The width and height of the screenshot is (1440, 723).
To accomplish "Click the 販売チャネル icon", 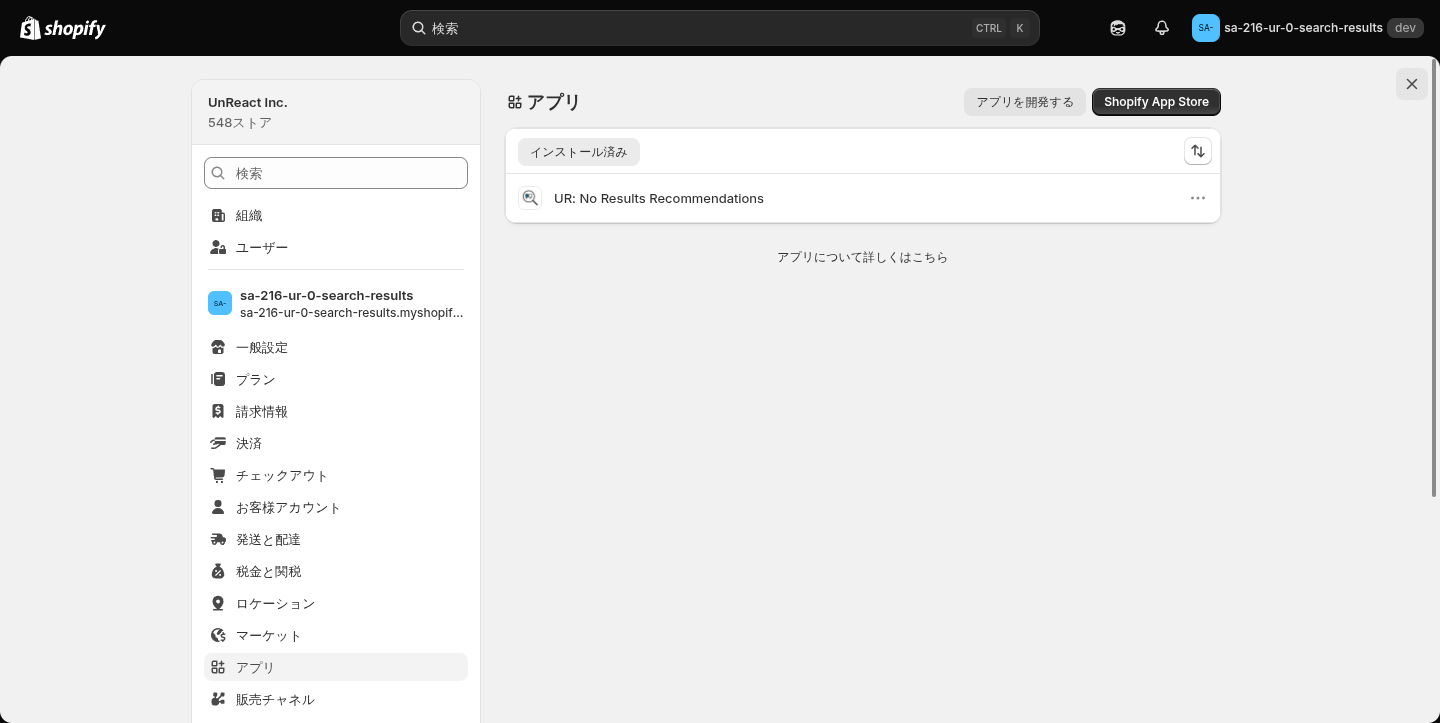I will pyautogui.click(x=218, y=699).
